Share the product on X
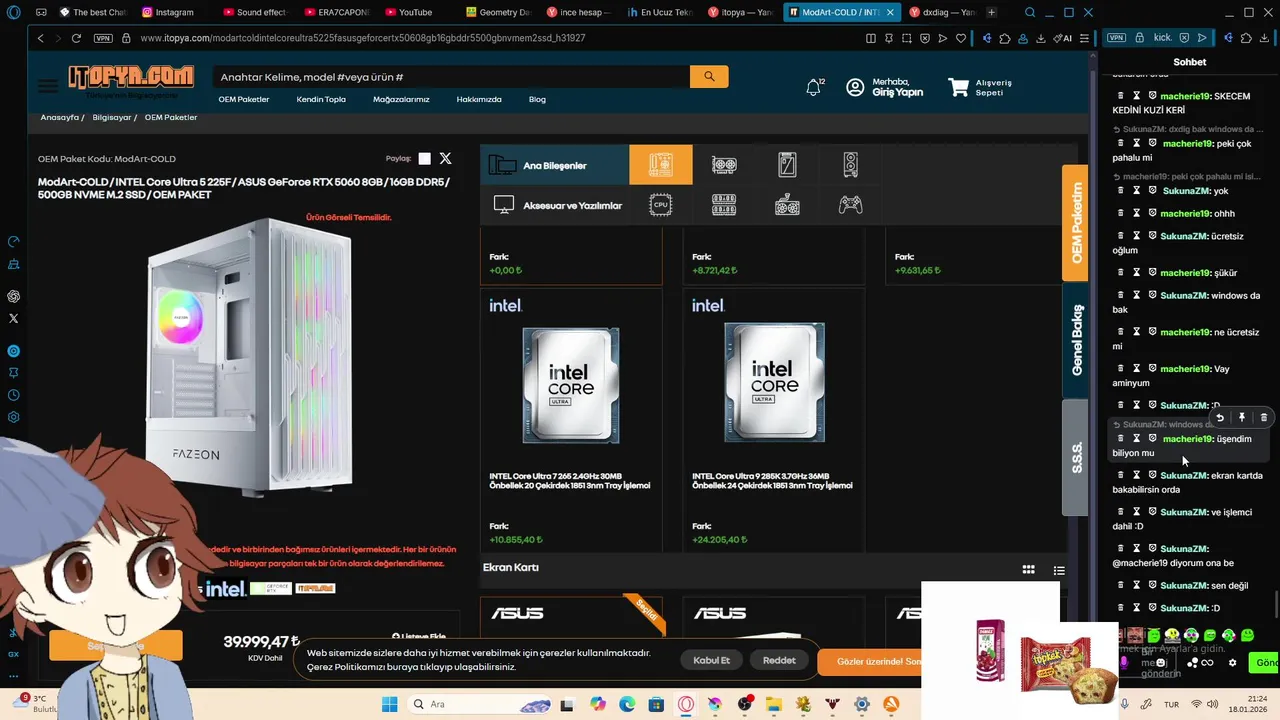 (x=445, y=159)
